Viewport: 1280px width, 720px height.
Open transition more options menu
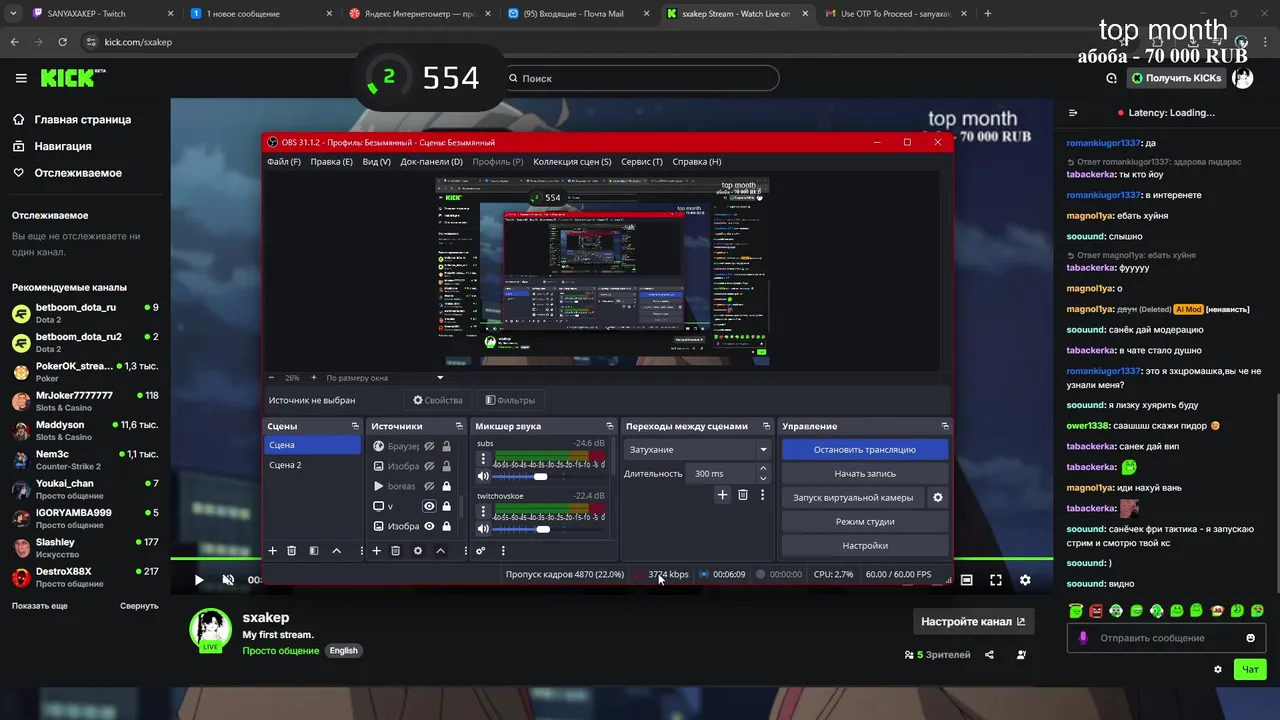(763, 495)
